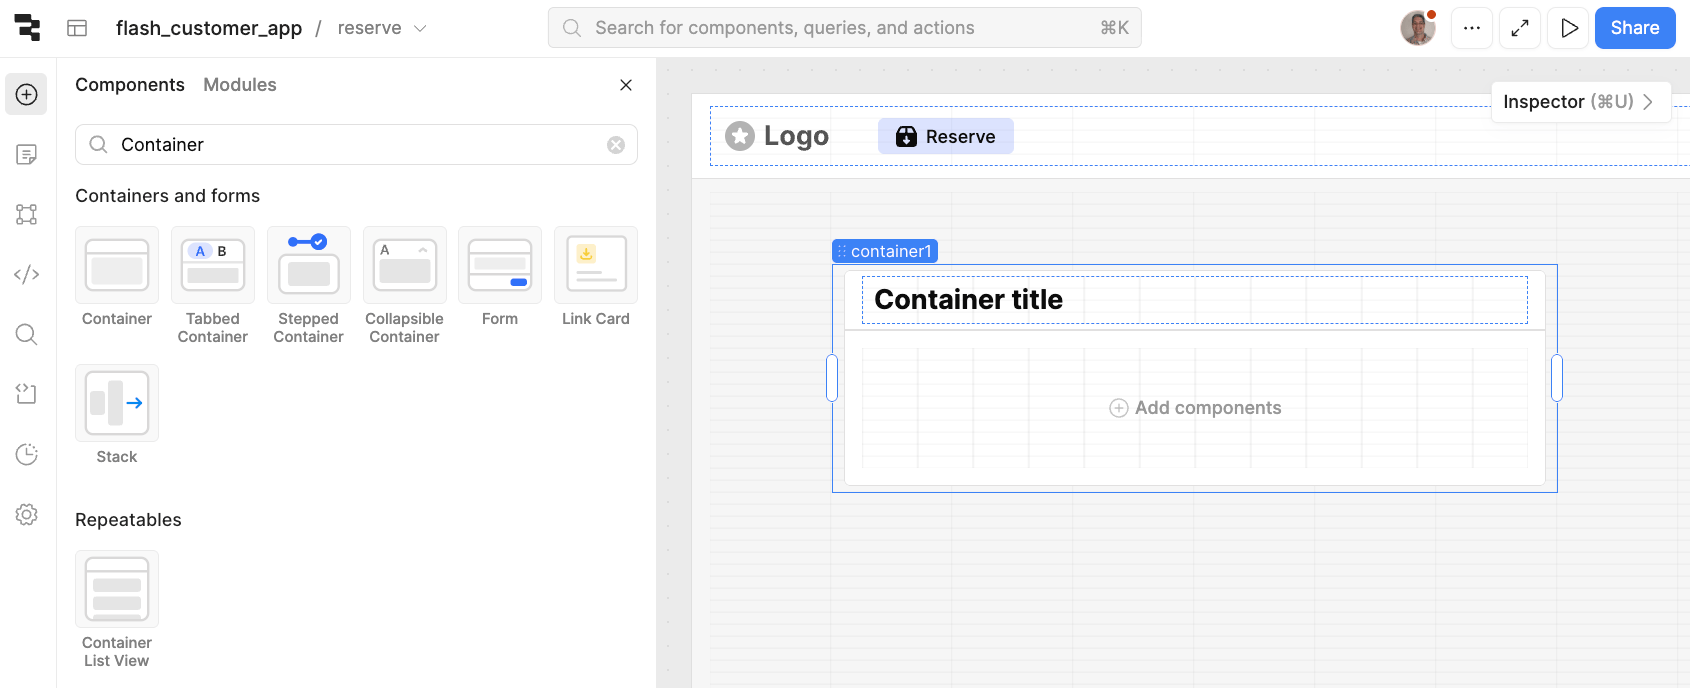
Task: Open the release history clock icon
Action: click(27, 454)
